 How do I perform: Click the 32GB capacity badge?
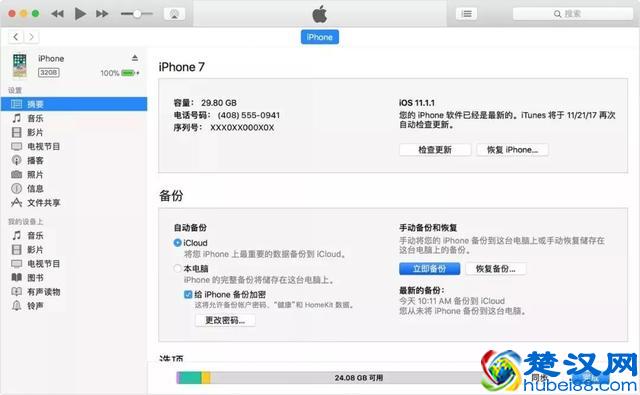[x=49, y=73]
